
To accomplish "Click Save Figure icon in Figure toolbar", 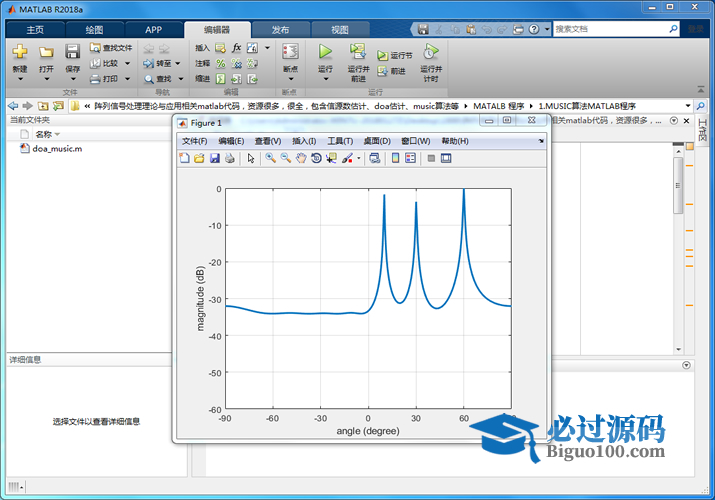I will click(214, 158).
